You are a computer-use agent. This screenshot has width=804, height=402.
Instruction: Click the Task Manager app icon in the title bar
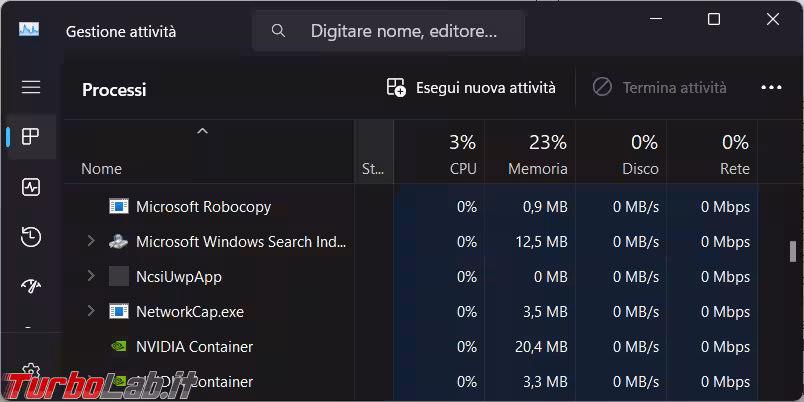click(29, 30)
